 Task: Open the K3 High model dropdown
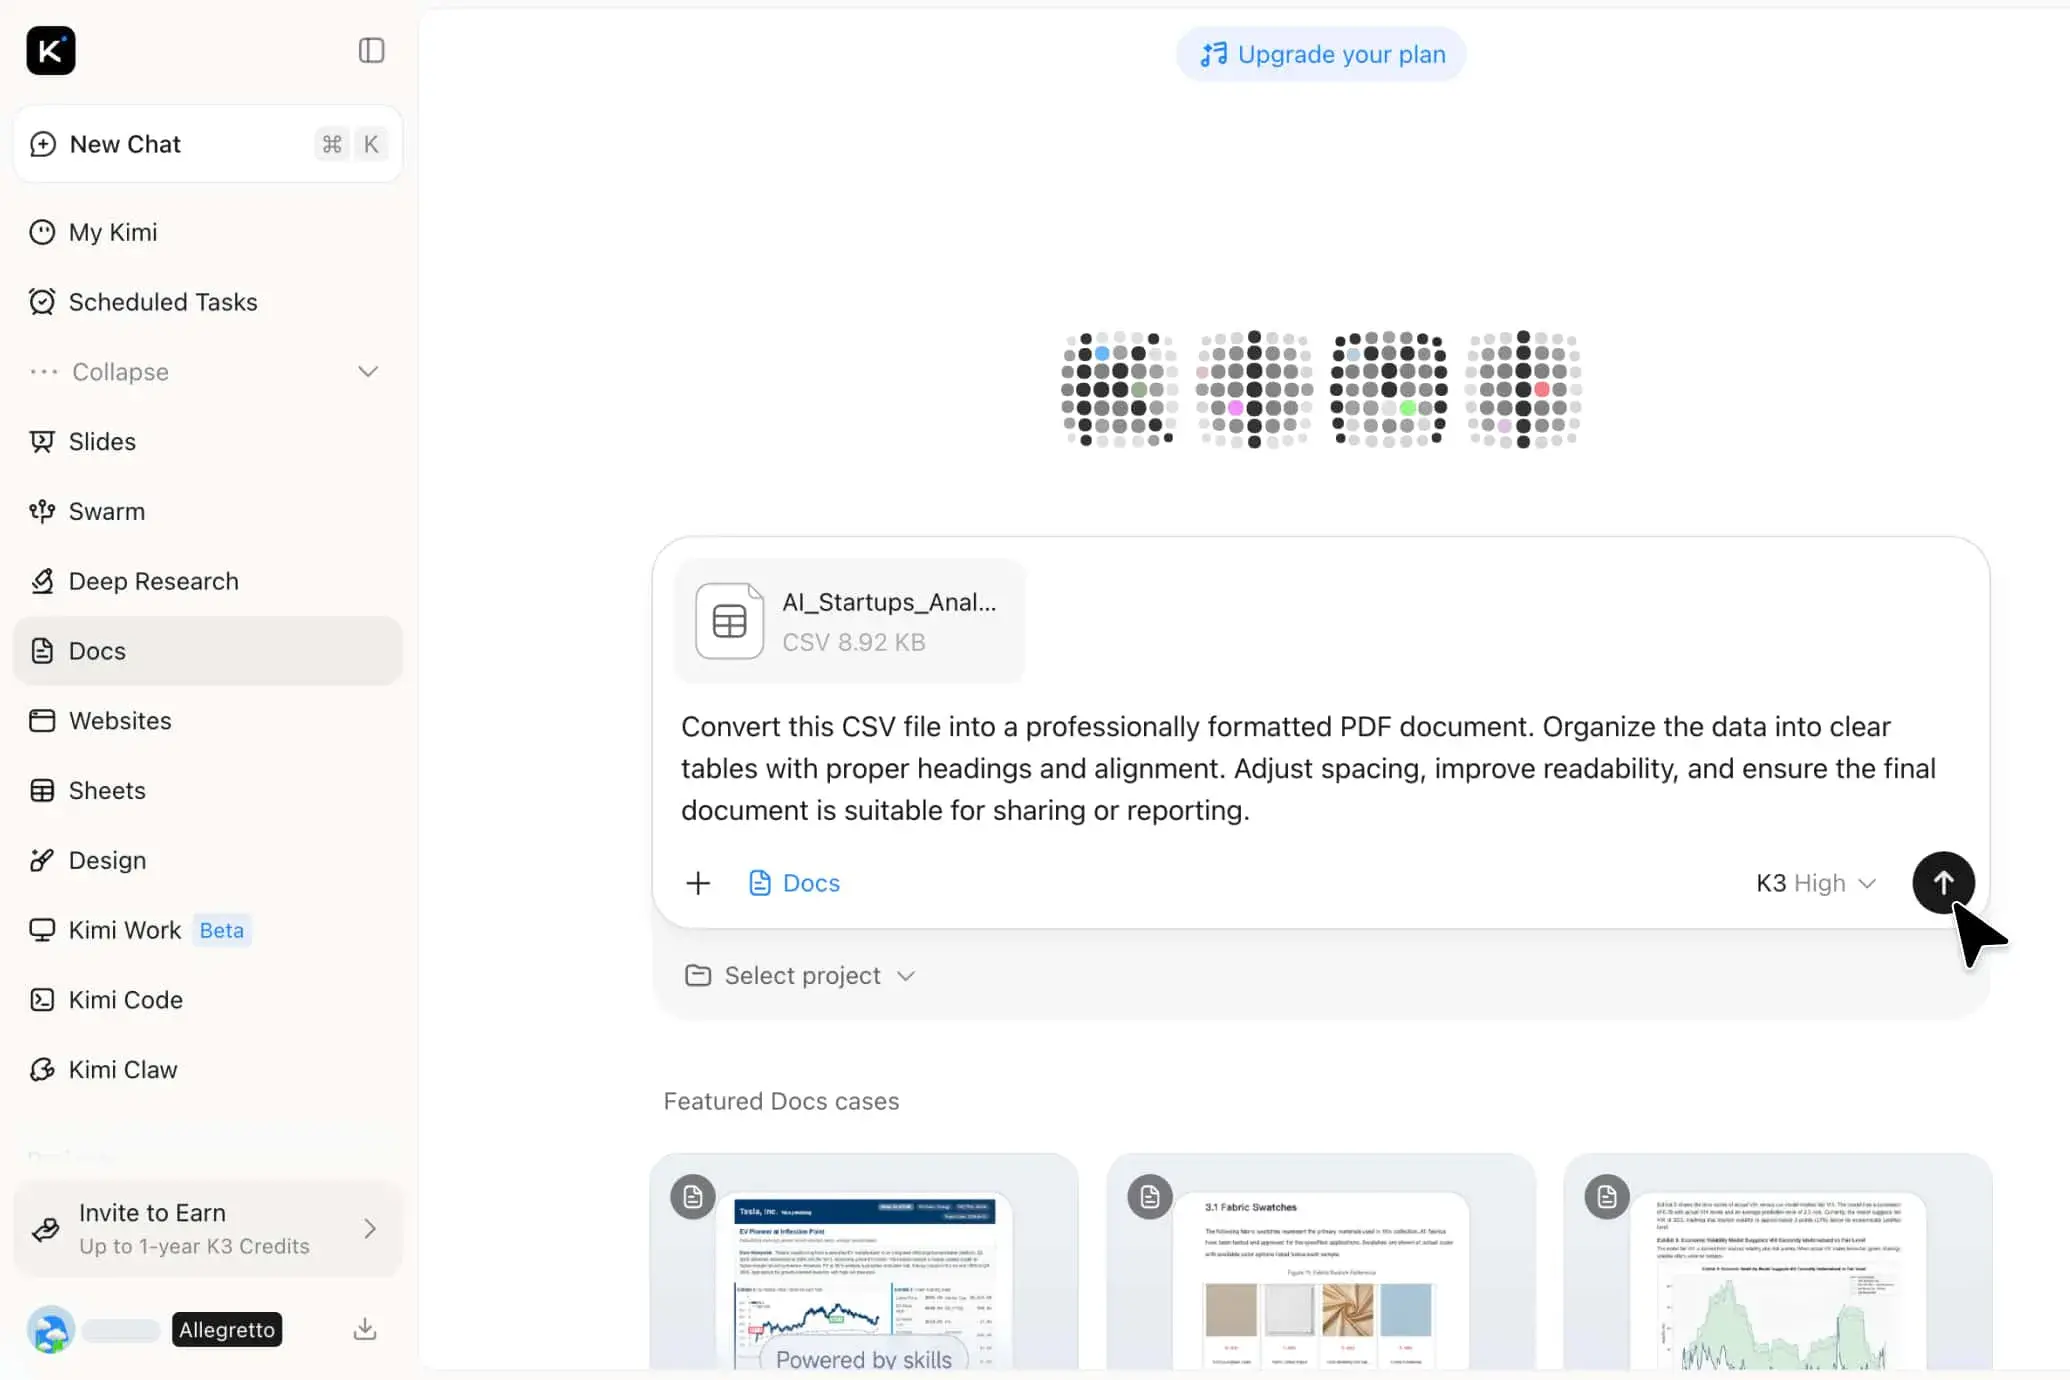coord(1816,883)
